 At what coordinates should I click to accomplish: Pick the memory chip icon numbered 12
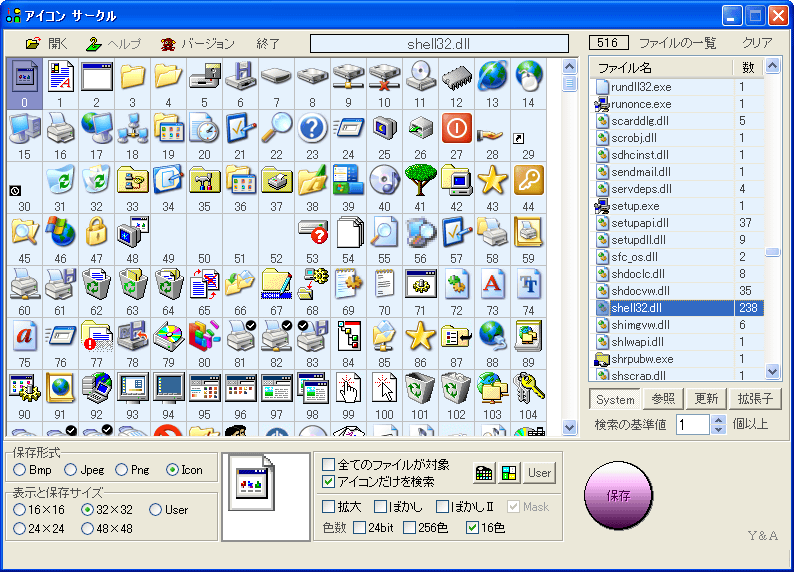[x=456, y=83]
